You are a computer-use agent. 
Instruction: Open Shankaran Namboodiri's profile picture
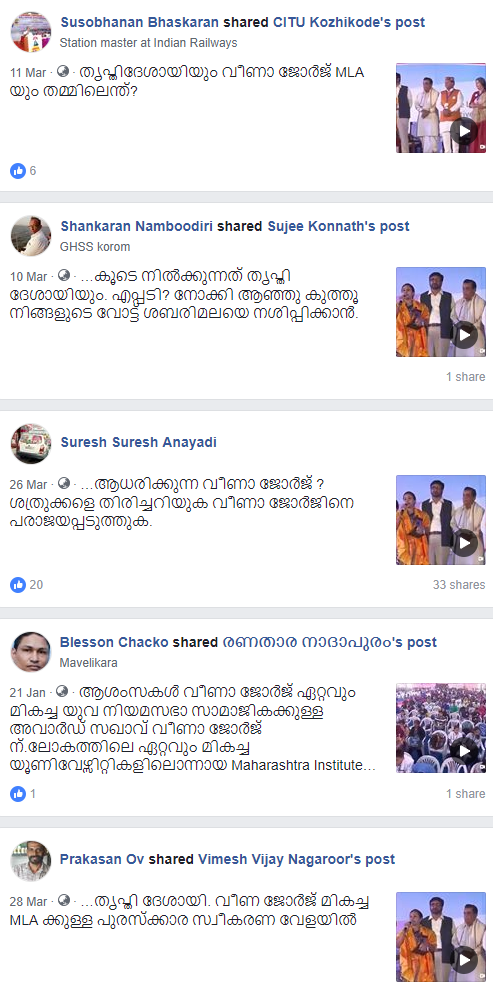tap(31, 235)
